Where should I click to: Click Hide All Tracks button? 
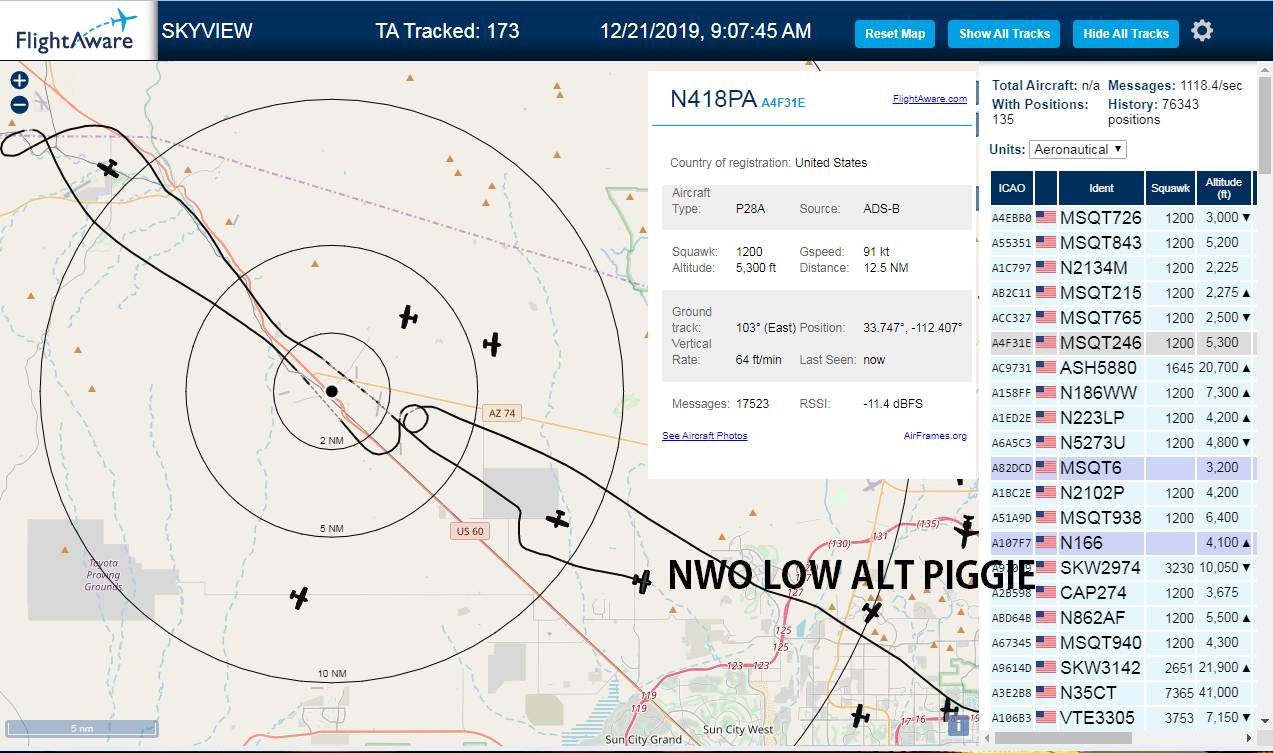click(1126, 33)
